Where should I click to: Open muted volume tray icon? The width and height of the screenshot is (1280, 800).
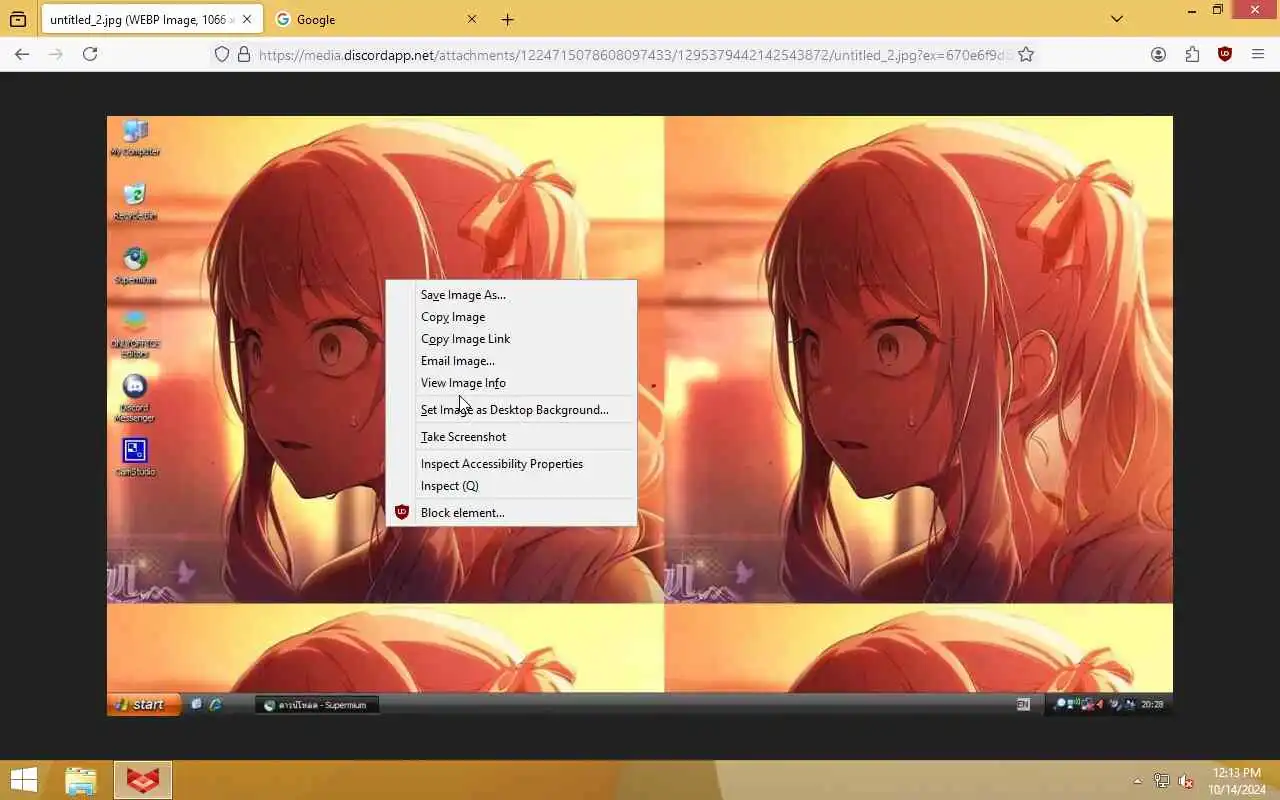coord(1186,781)
